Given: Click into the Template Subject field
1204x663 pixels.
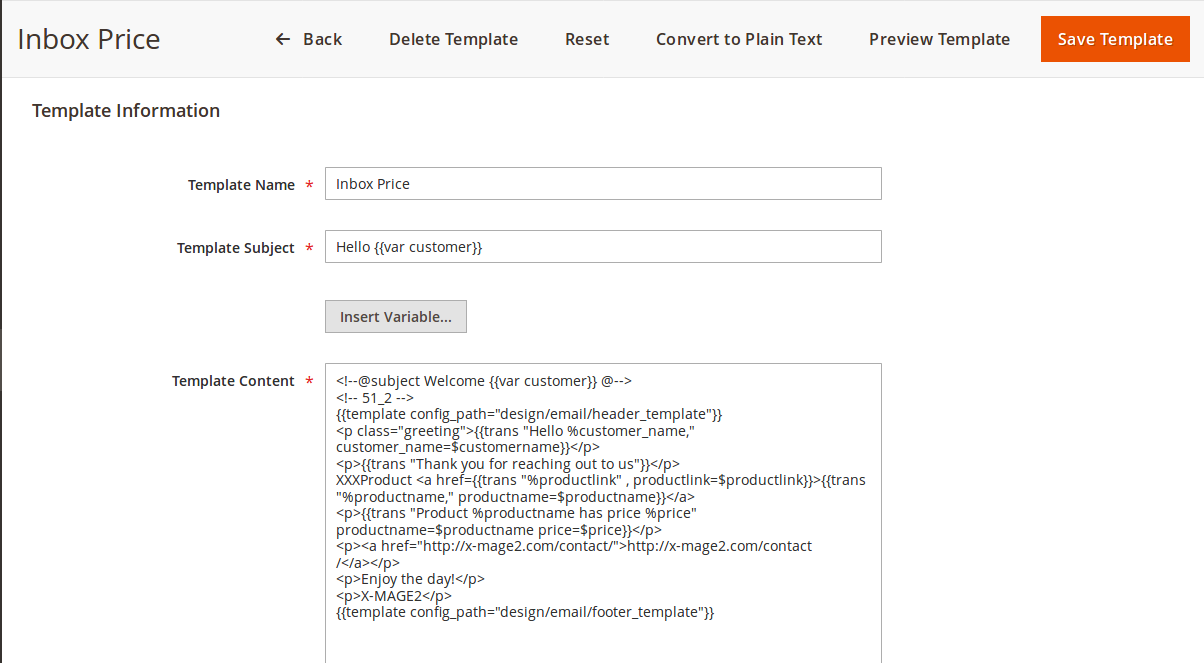Looking at the screenshot, I should (x=603, y=247).
